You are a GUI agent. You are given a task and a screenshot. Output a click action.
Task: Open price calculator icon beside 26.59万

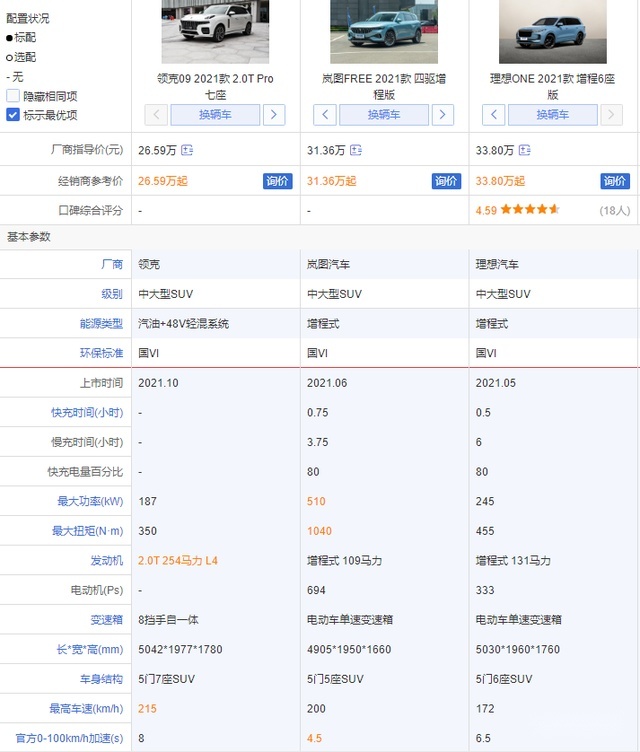pos(187,150)
